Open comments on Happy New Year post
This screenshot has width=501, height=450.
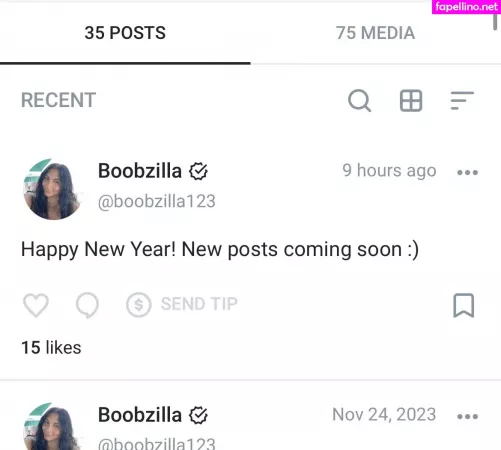pos(87,305)
